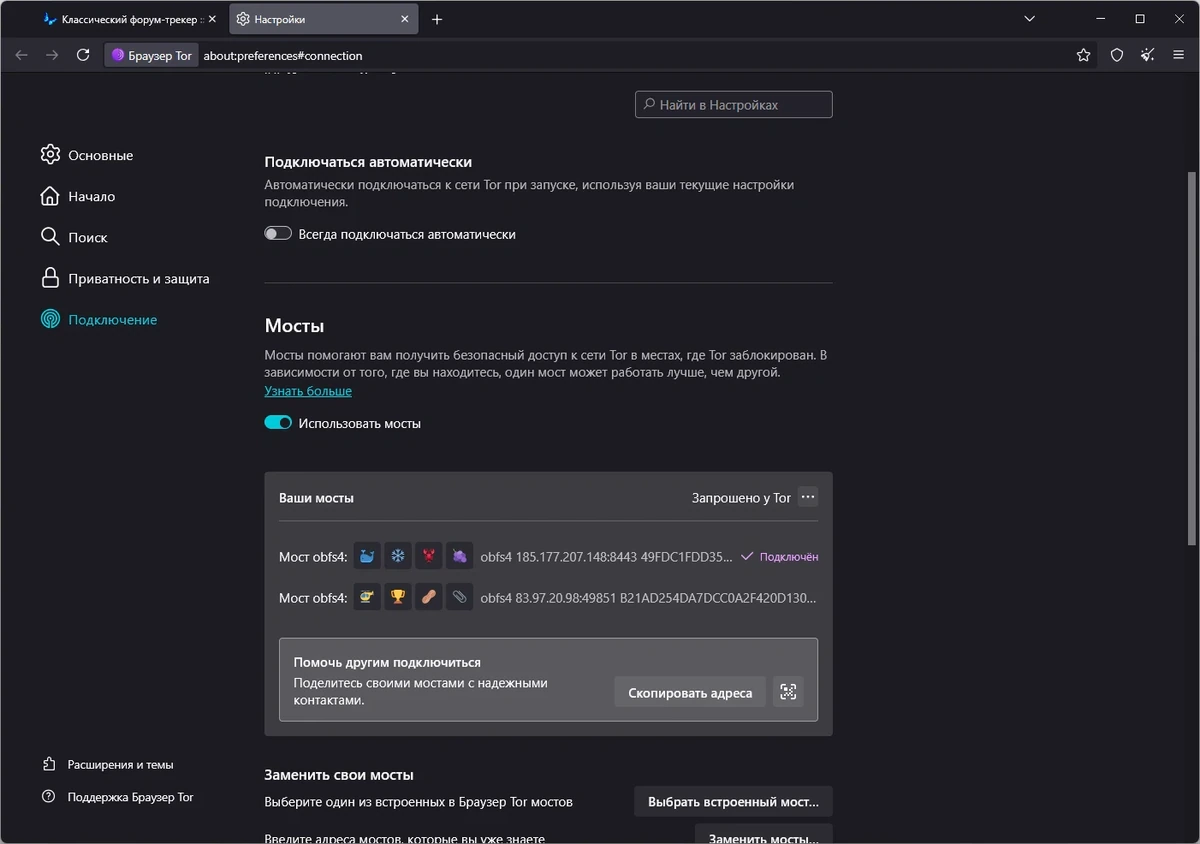Follow the Узнать больше link
The width and height of the screenshot is (1200, 844).
(x=308, y=391)
